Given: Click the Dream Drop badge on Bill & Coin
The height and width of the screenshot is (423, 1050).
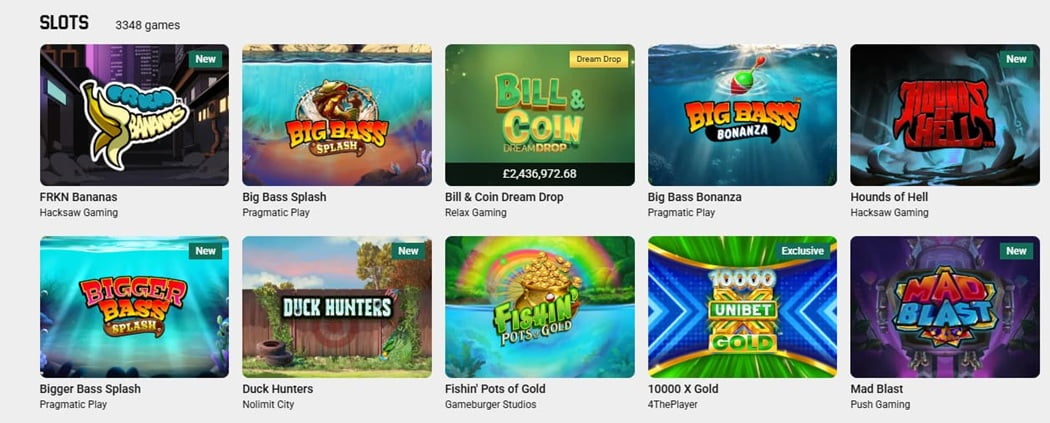Looking at the screenshot, I should coord(599,59).
